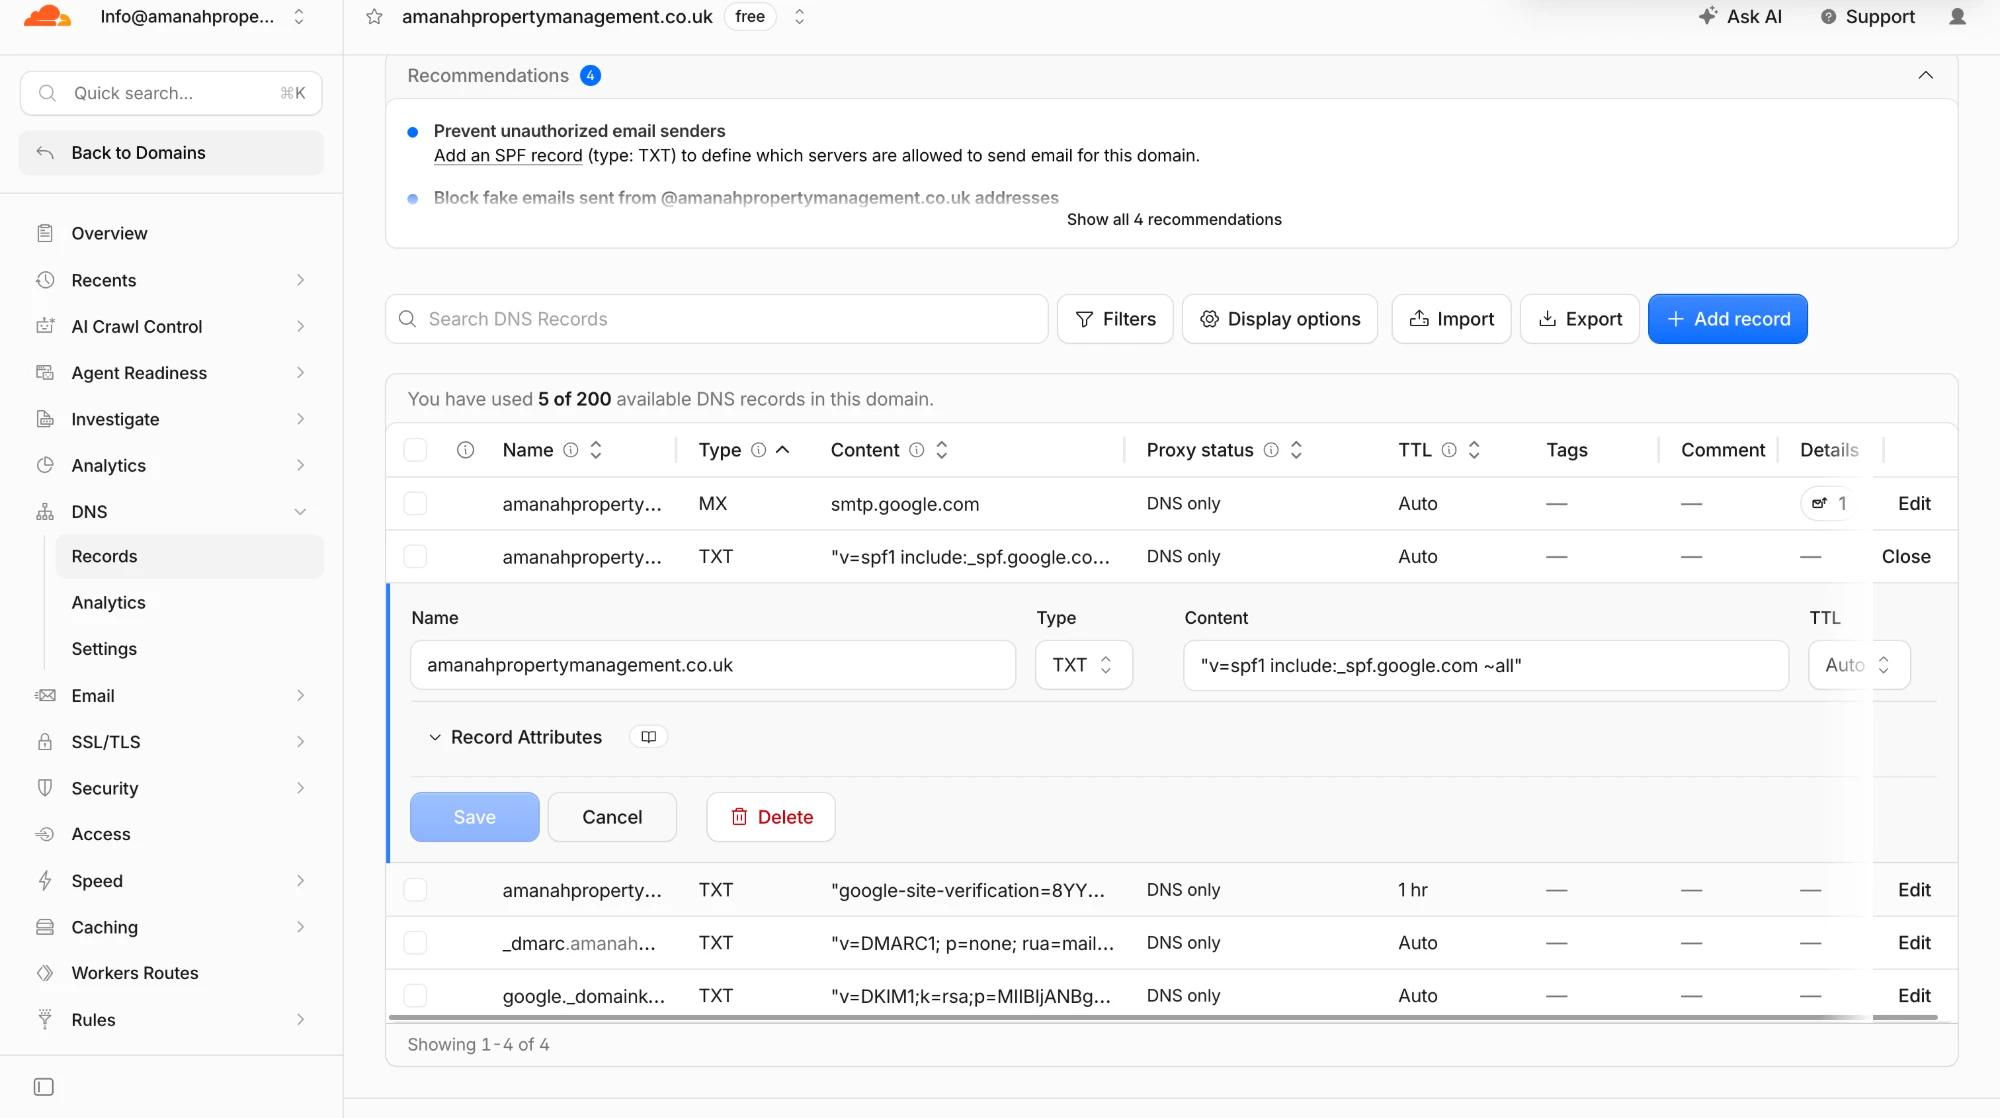Collapse the Recommendations panel
Image resolution: width=2000 pixels, height=1118 pixels.
(1925, 76)
